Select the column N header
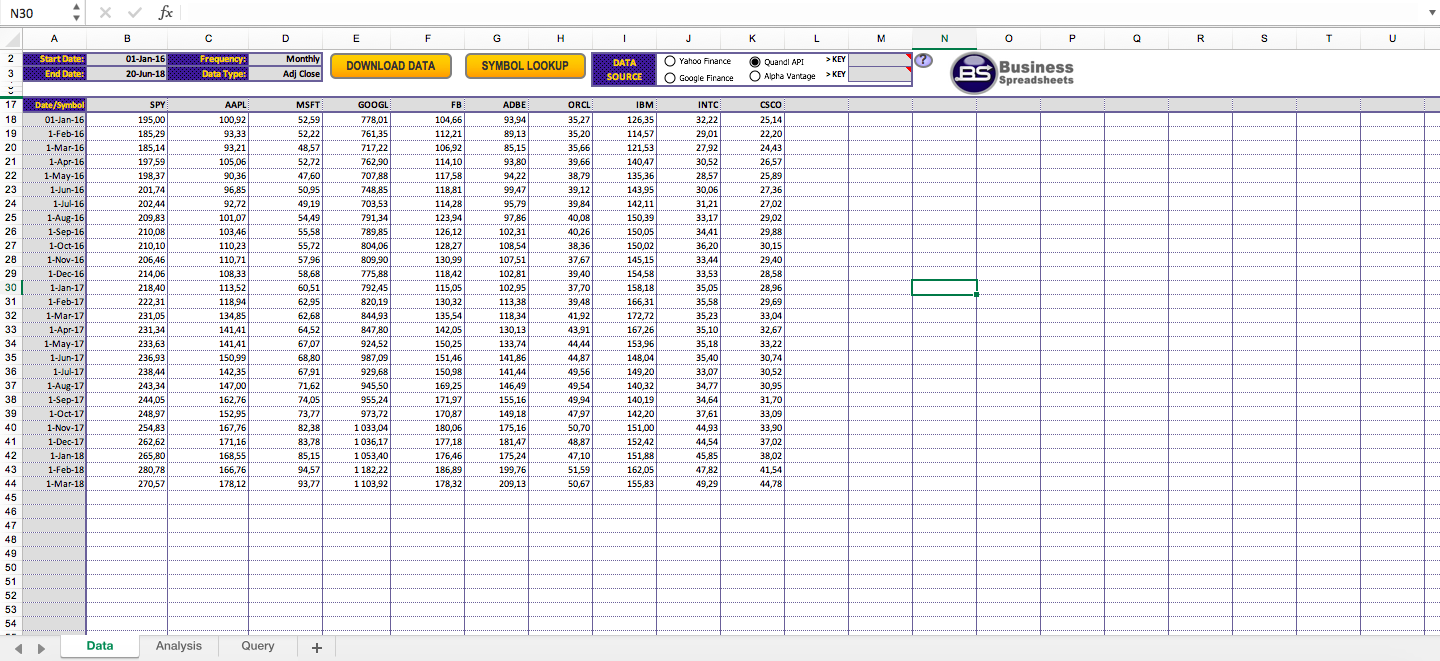This screenshot has height=661, width=1440. point(944,38)
